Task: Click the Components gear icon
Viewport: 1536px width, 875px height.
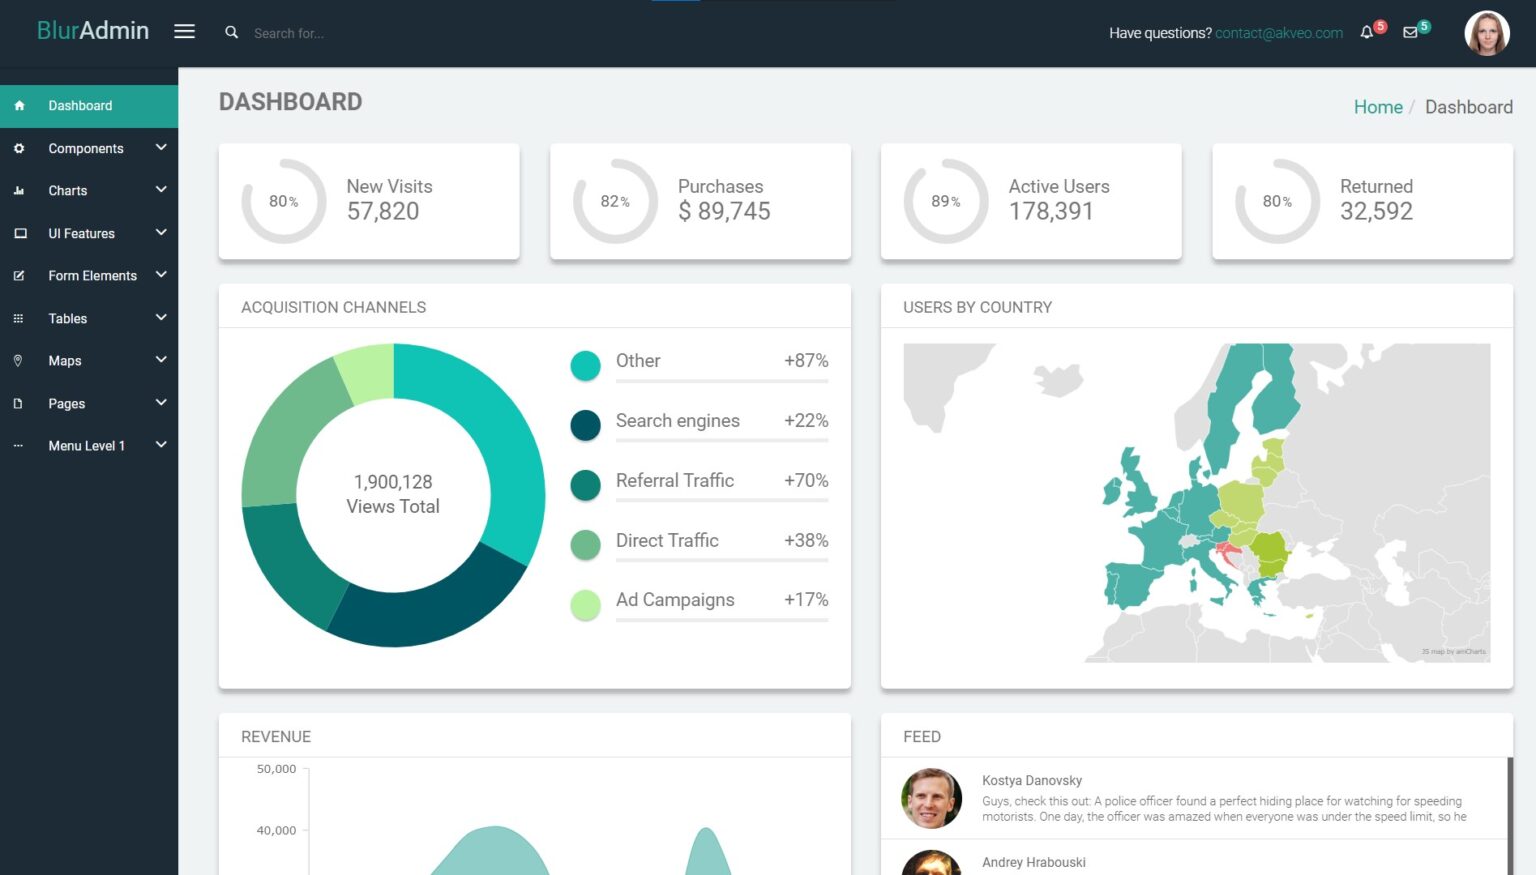Action: [x=20, y=148]
